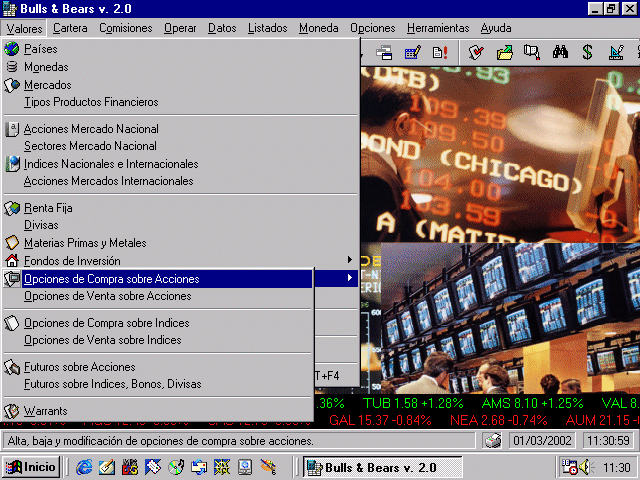Open Futuros sobre Acciones

[158, 367]
